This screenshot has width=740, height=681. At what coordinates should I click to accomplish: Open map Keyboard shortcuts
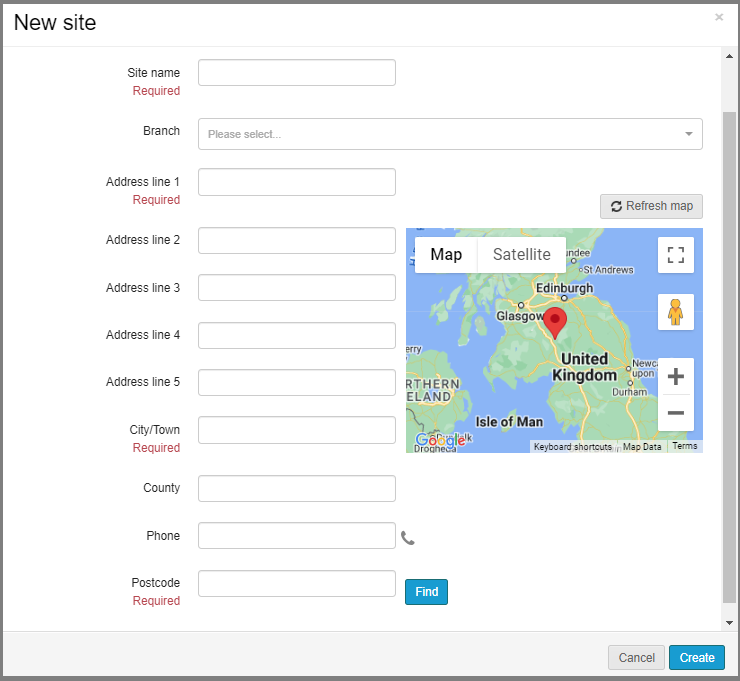tap(572, 446)
